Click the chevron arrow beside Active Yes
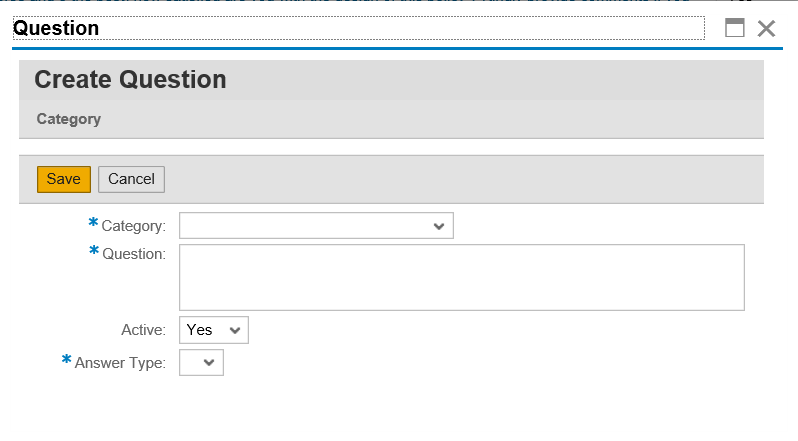This screenshot has width=798, height=441. pyautogui.click(x=235, y=330)
